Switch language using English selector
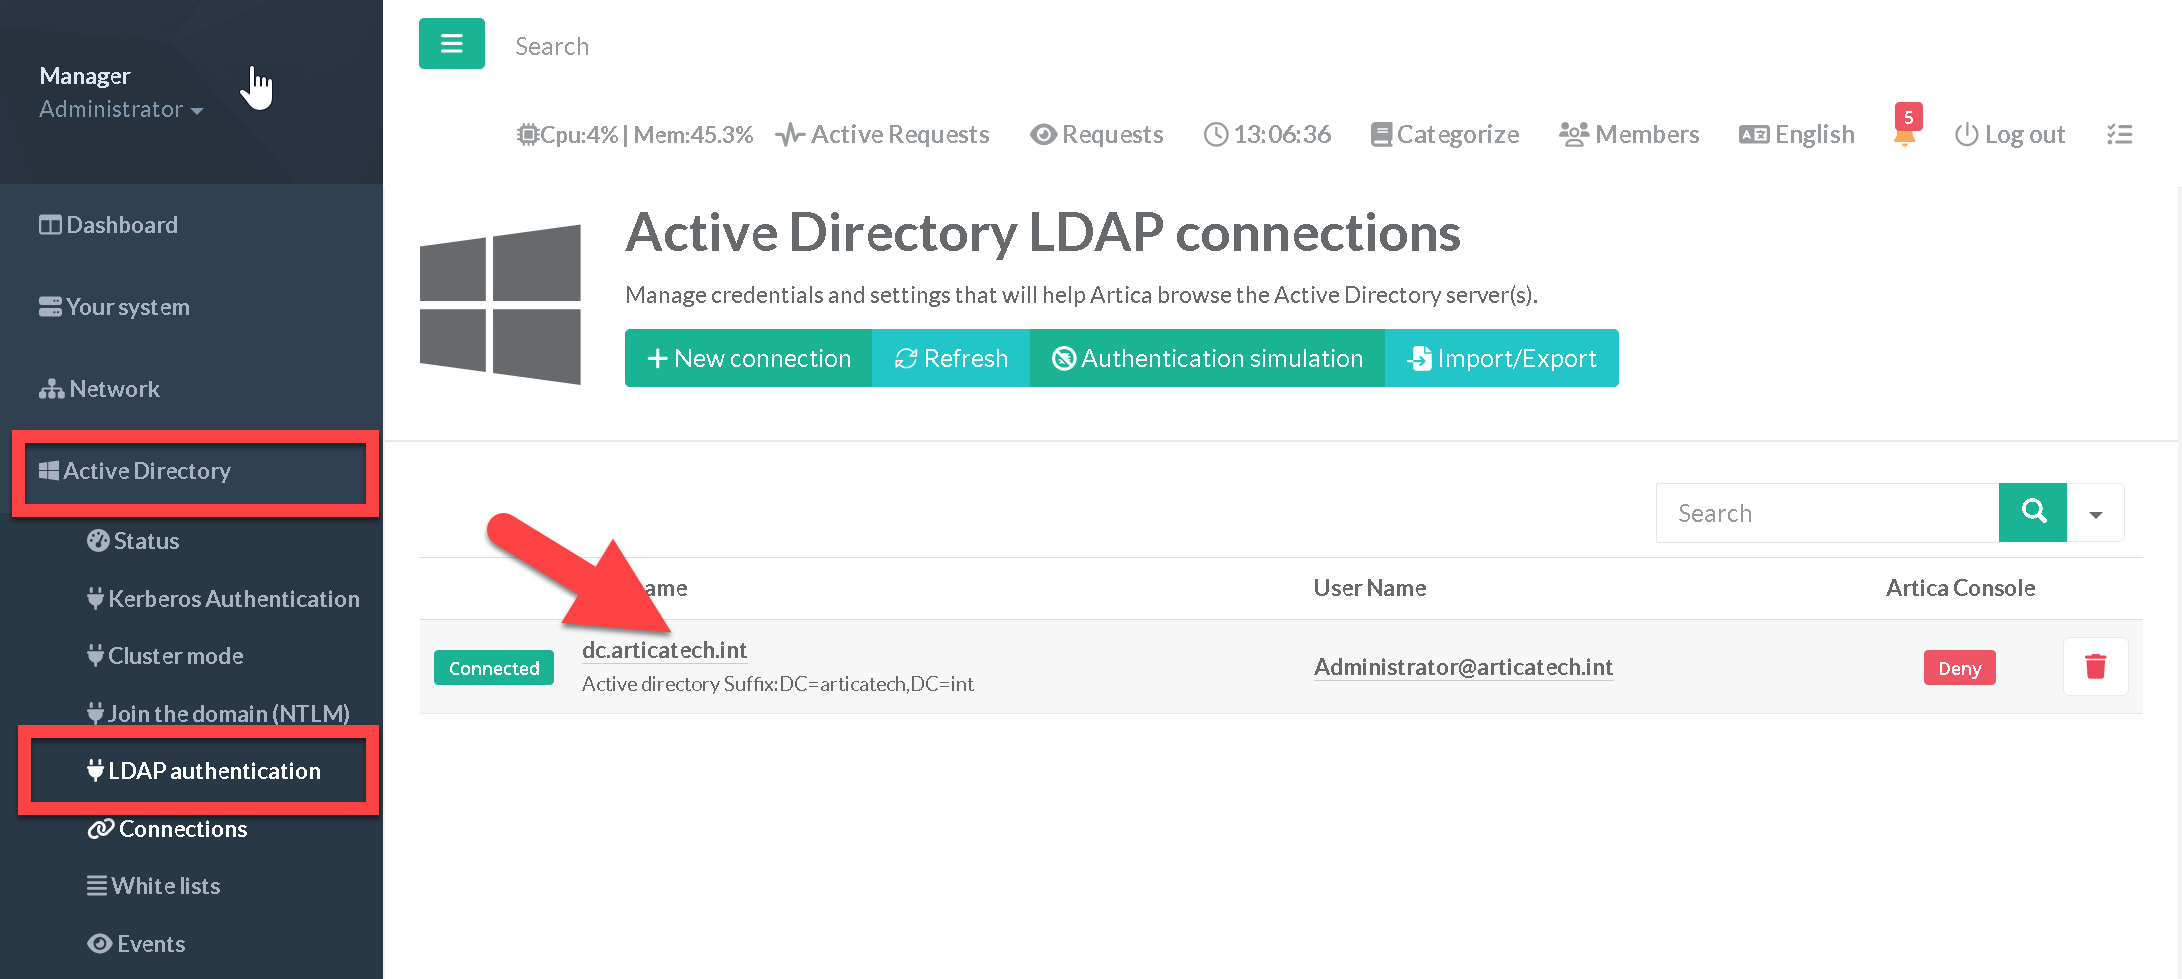2182x979 pixels. tap(1797, 135)
